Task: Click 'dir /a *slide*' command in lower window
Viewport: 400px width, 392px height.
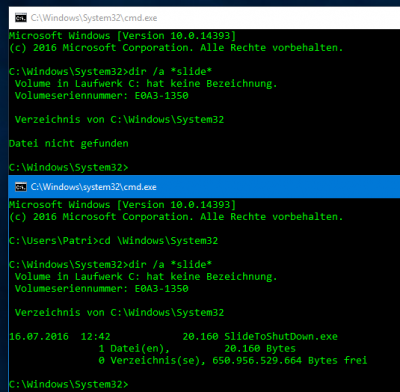Action: [x=170, y=265]
